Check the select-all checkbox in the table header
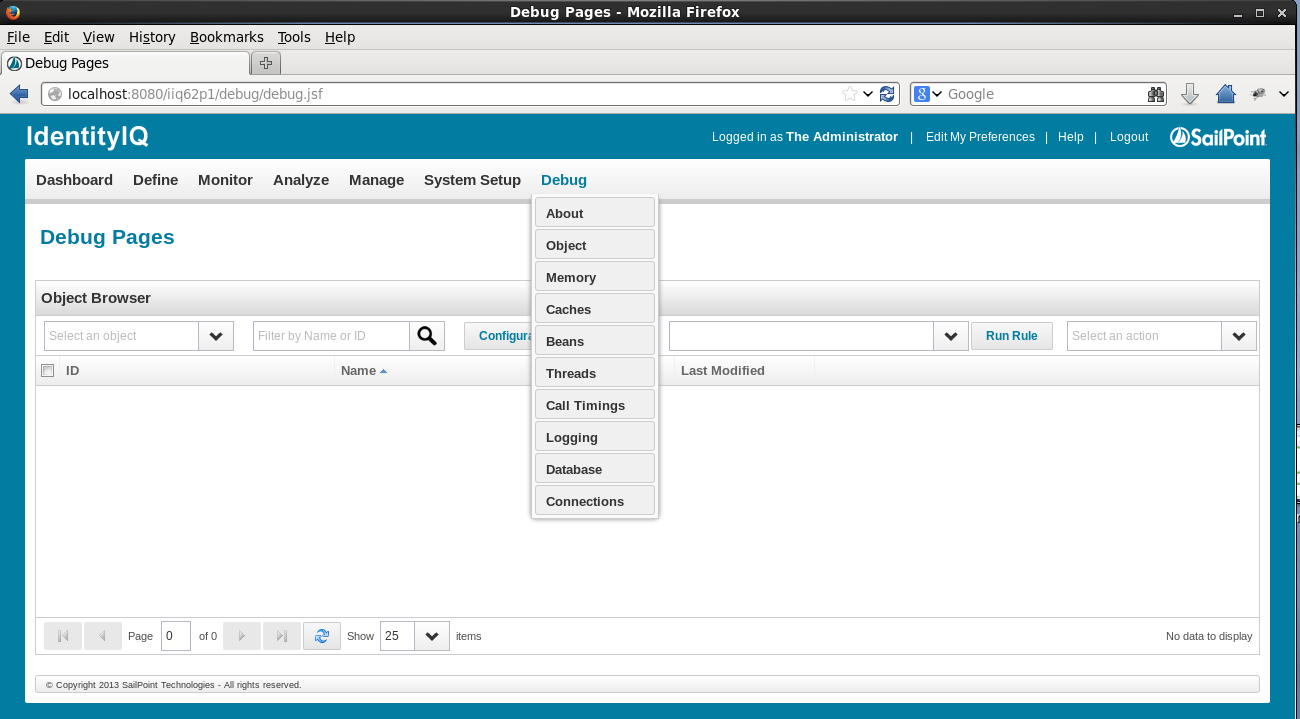Viewport: 1300px width, 719px height. tap(47, 370)
